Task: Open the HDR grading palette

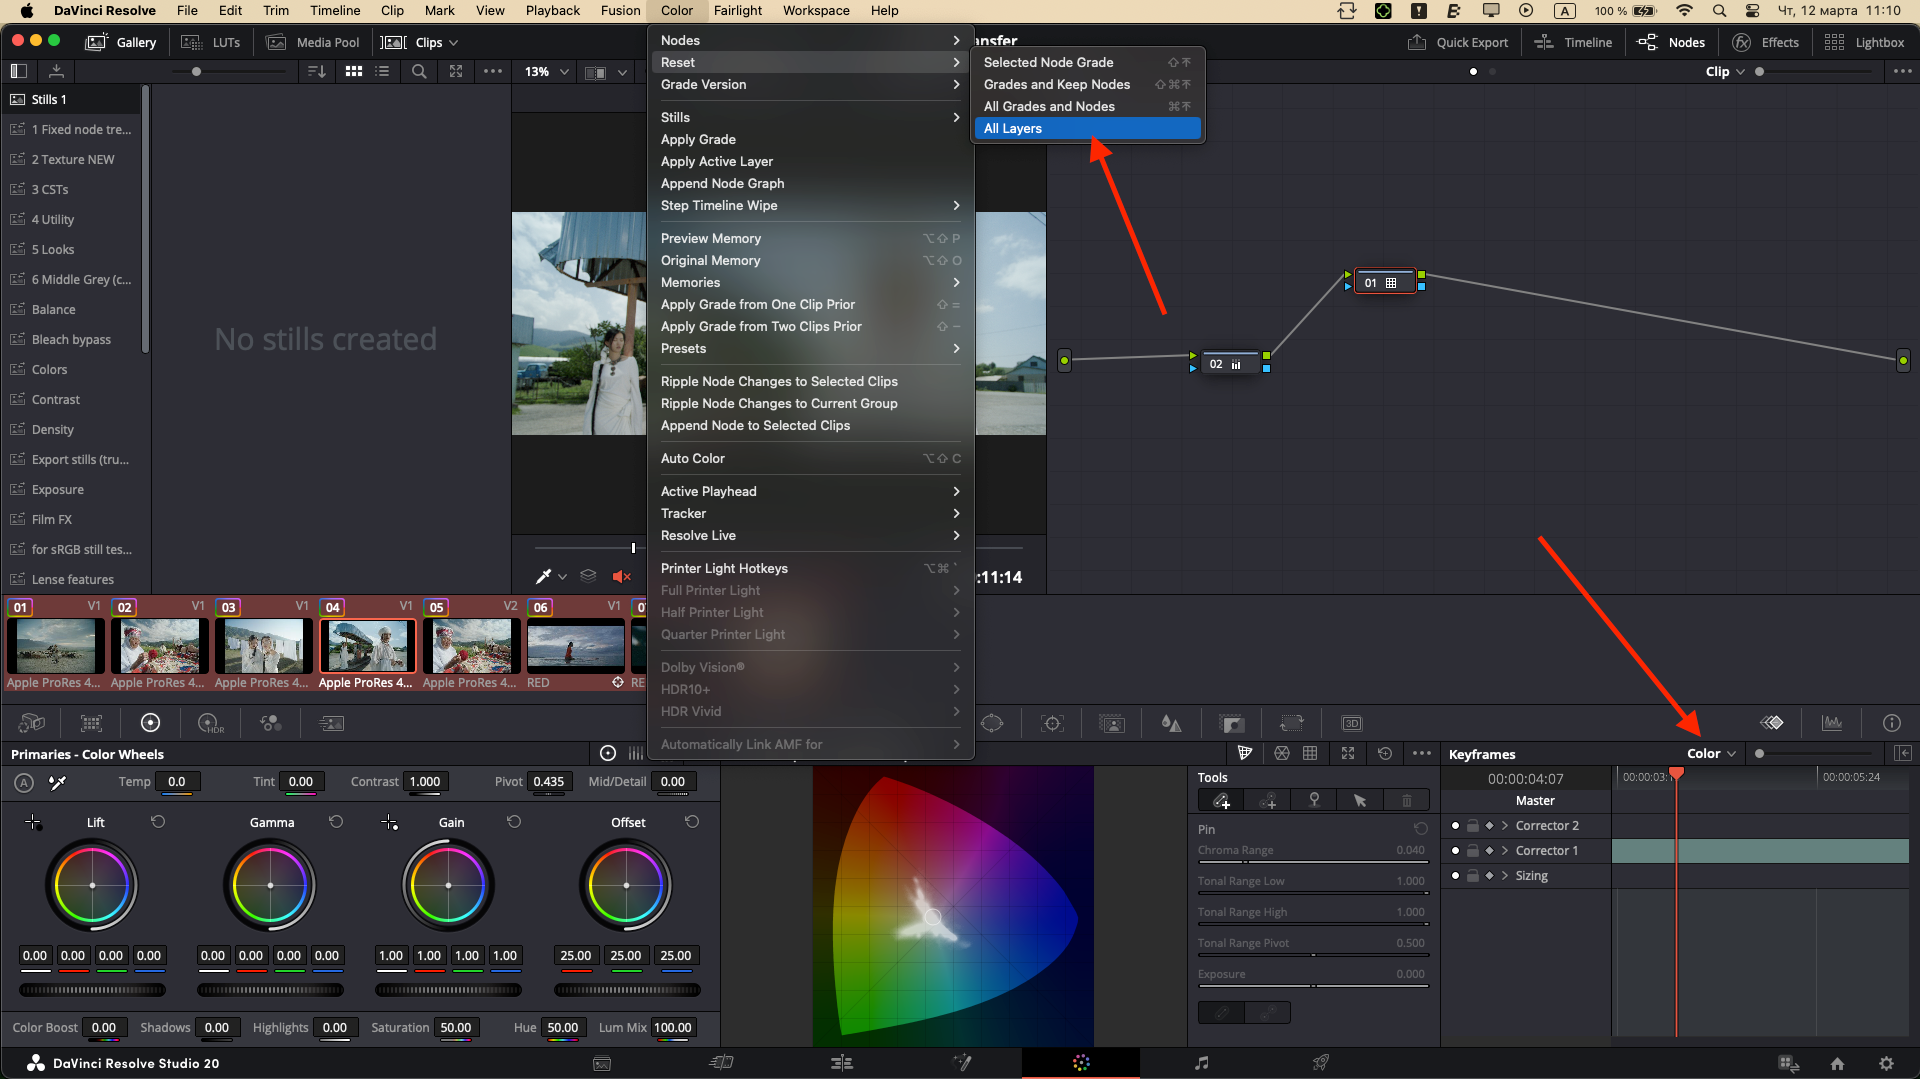Action: coord(209,722)
